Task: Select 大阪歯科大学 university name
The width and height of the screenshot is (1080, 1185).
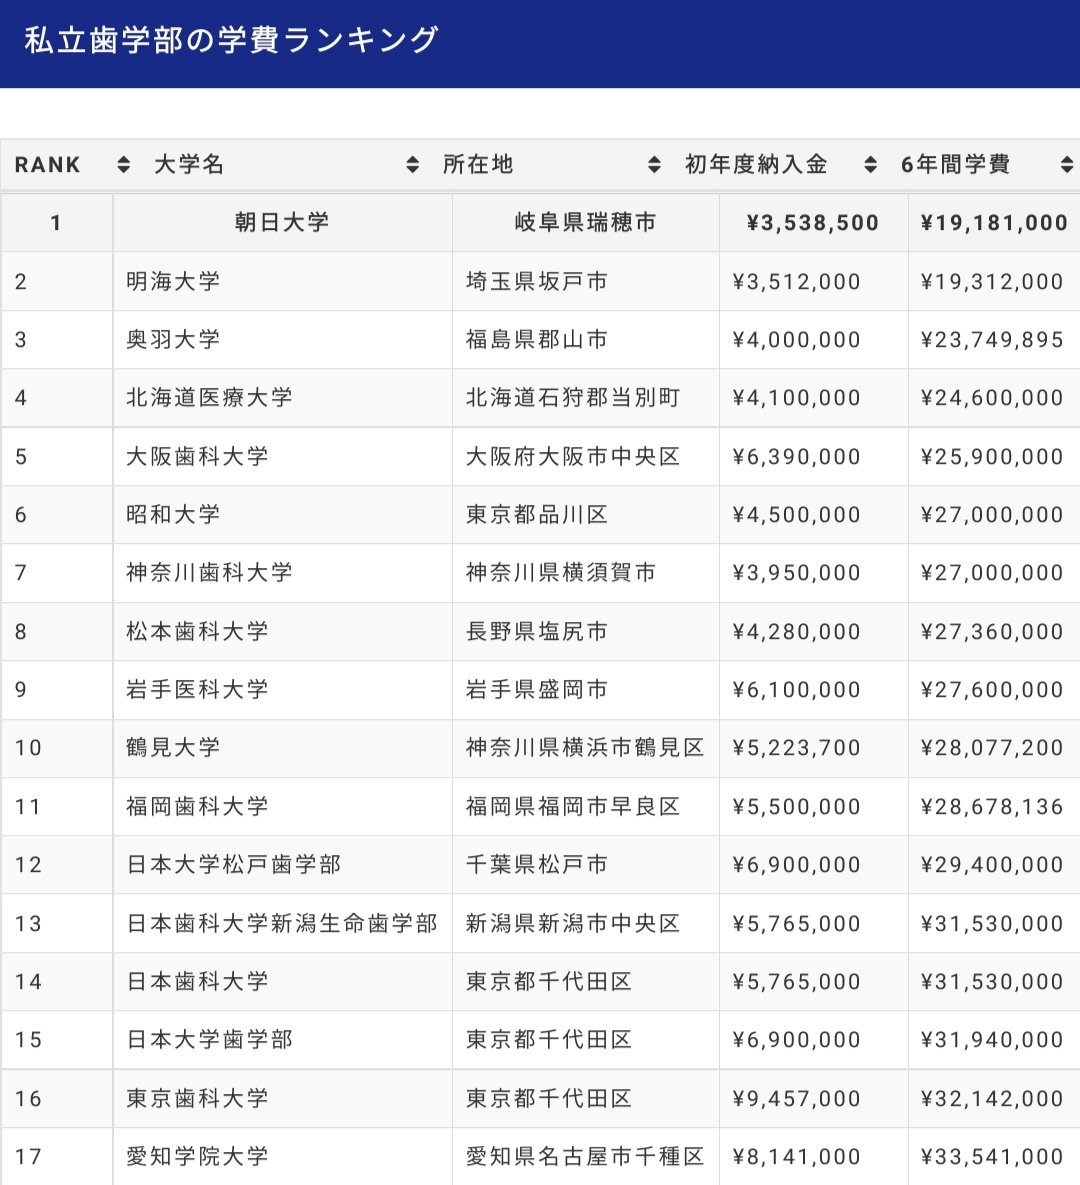Action: [x=197, y=456]
